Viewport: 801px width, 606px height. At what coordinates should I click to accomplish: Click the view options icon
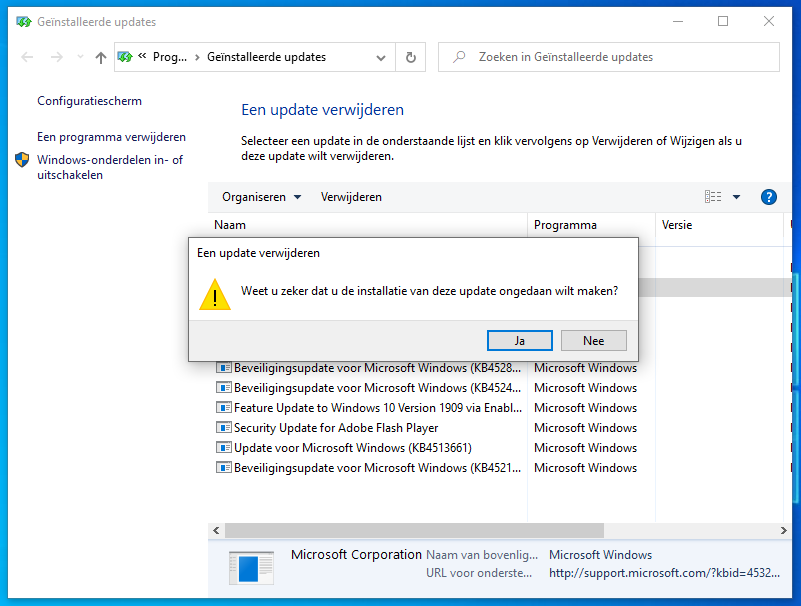(x=713, y=197)
